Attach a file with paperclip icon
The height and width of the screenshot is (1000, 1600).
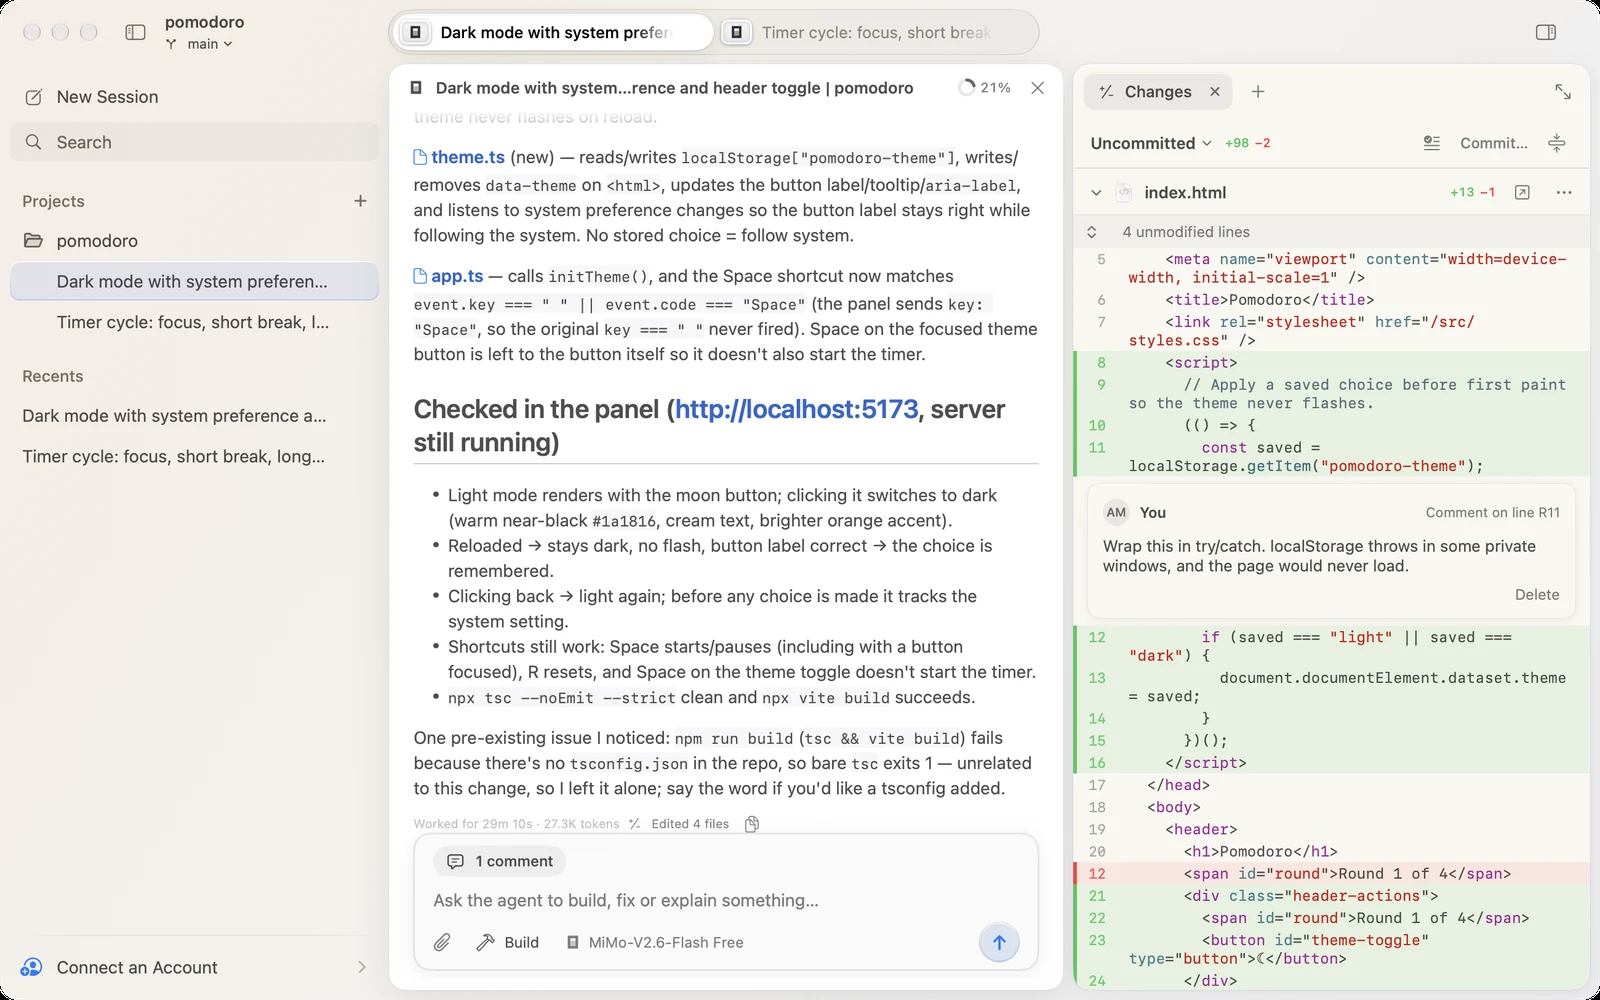pyautogui.click(x=442, y=942)
